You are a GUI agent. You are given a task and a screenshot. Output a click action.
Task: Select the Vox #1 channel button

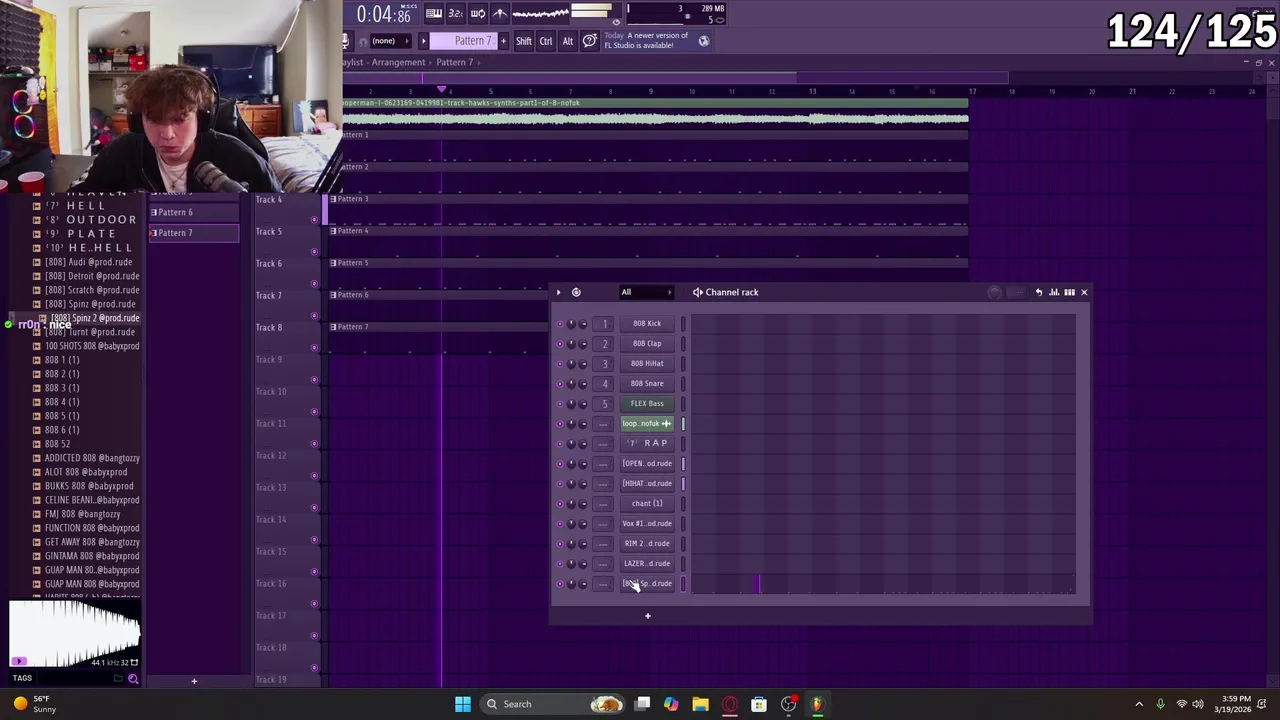647,524
